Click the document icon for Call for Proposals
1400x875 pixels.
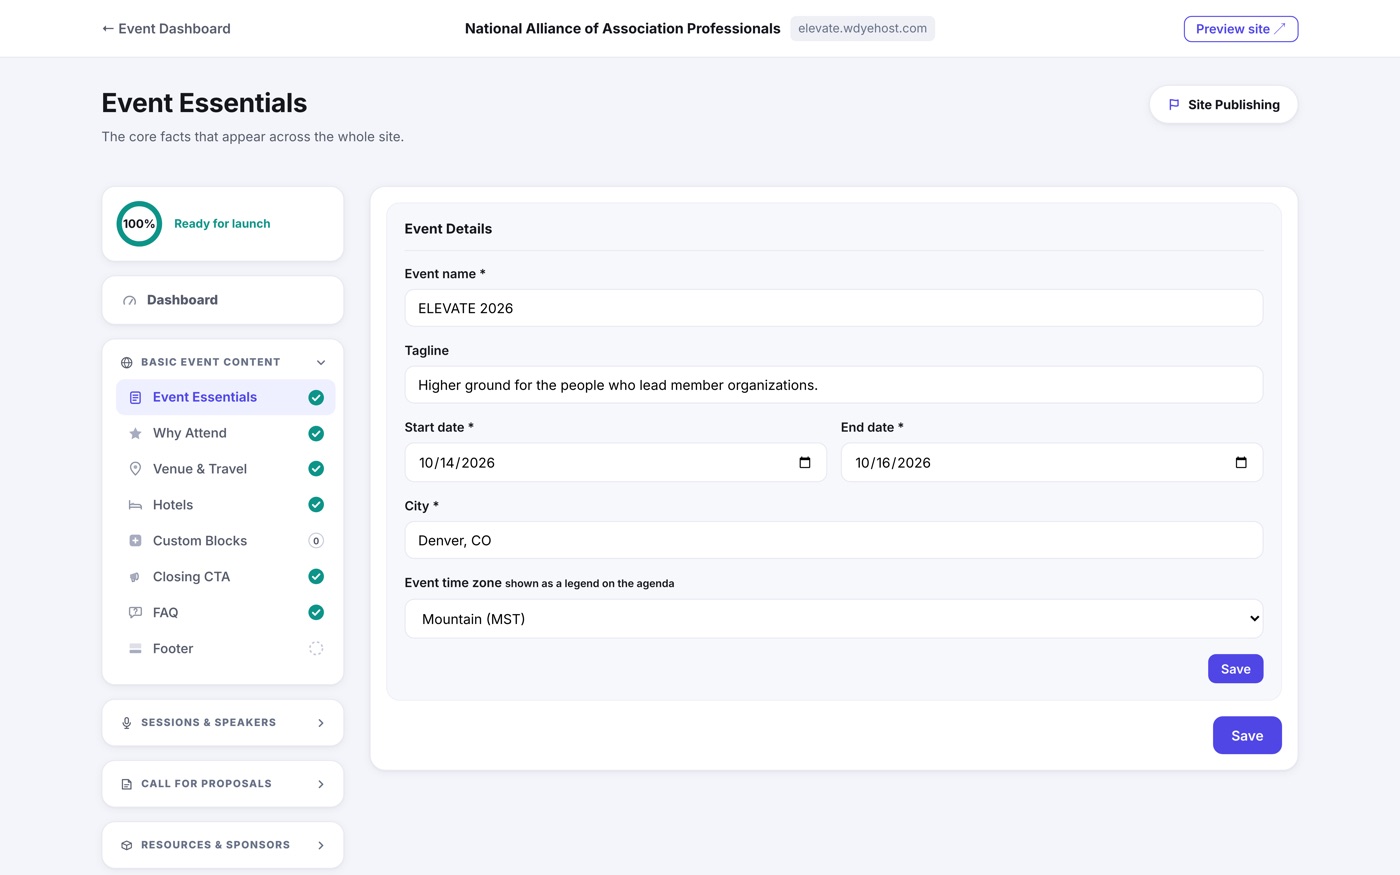coord(126,784)
